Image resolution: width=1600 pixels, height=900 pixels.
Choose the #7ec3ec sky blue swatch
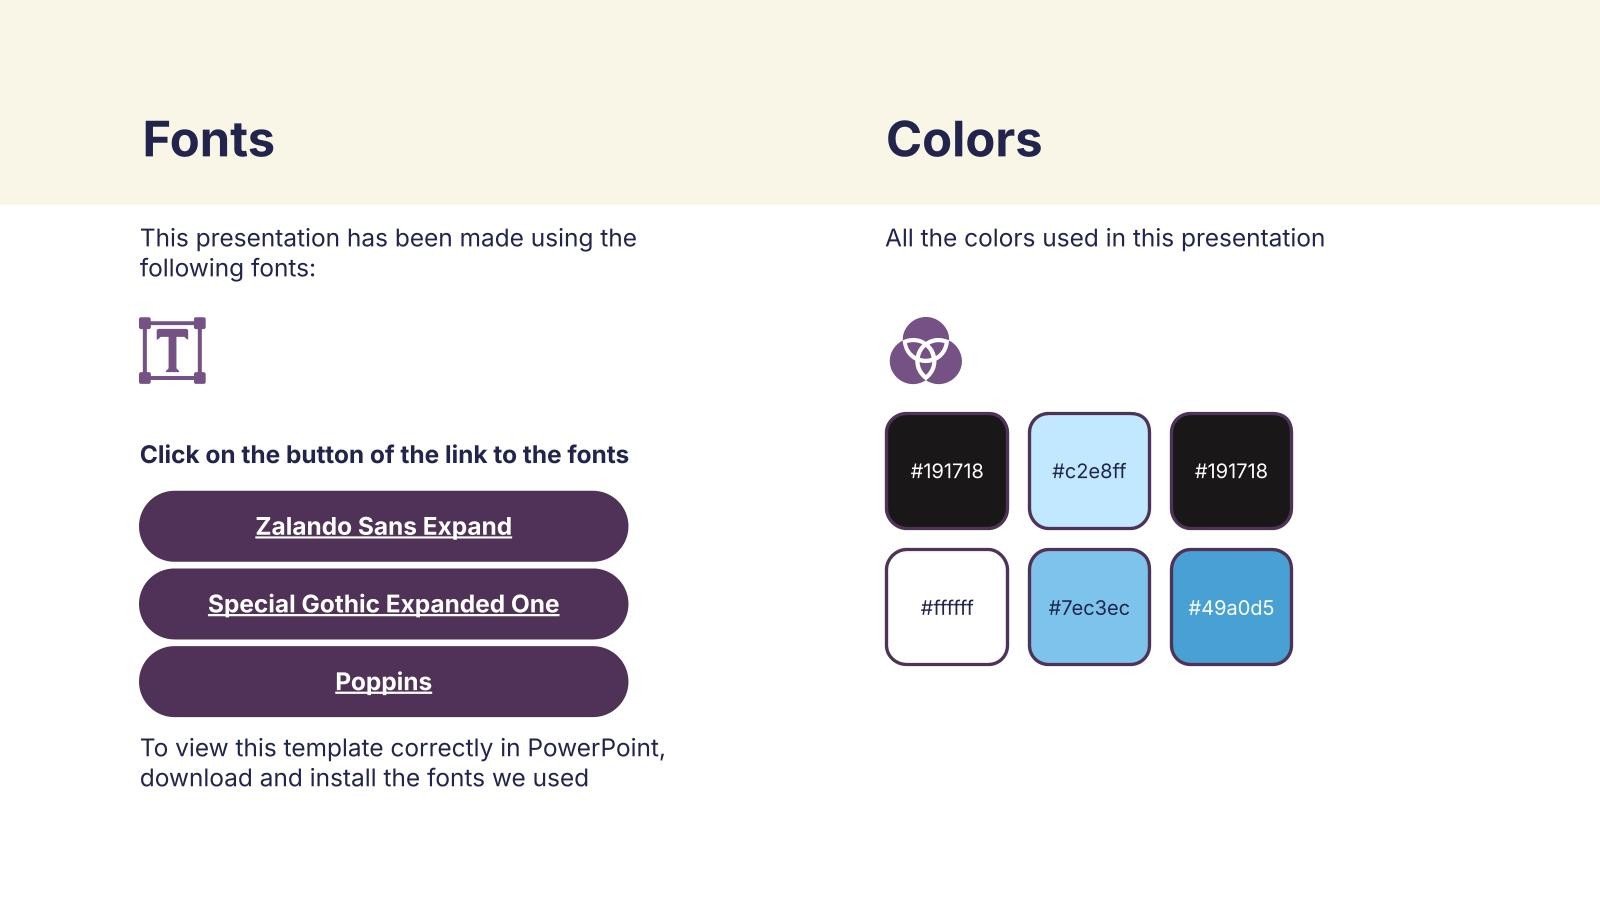click(1089, 607)
